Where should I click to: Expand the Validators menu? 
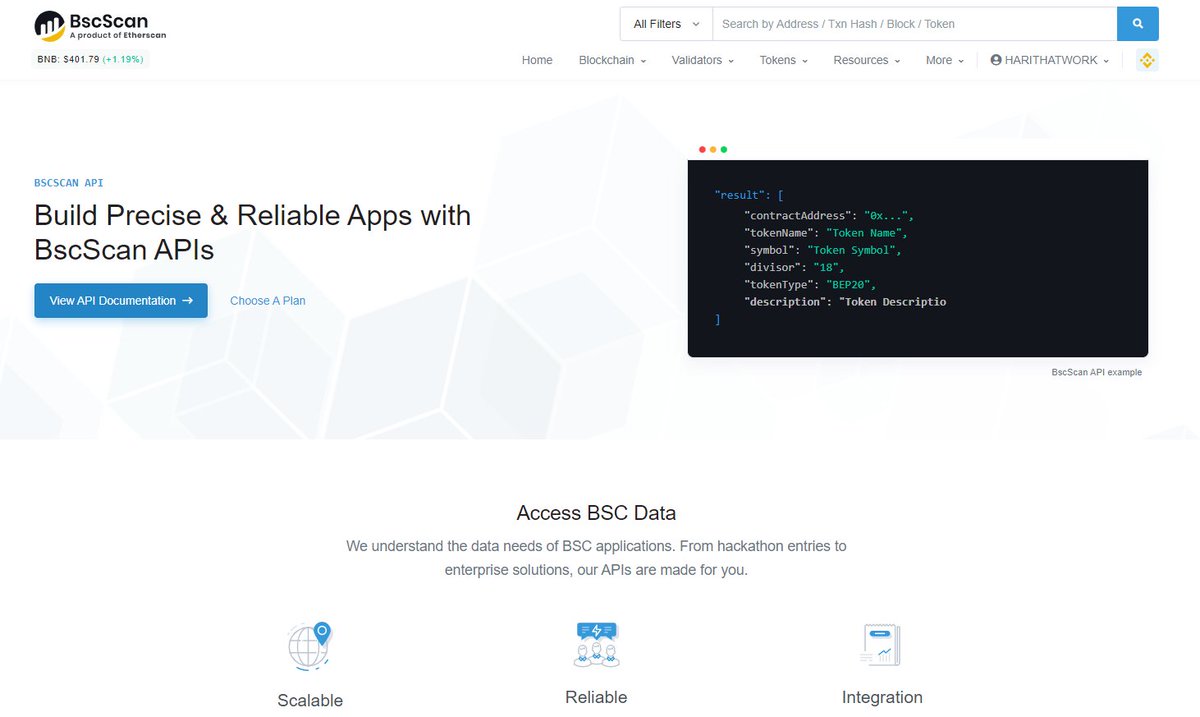pyautogui.click(x=702, y=60)
